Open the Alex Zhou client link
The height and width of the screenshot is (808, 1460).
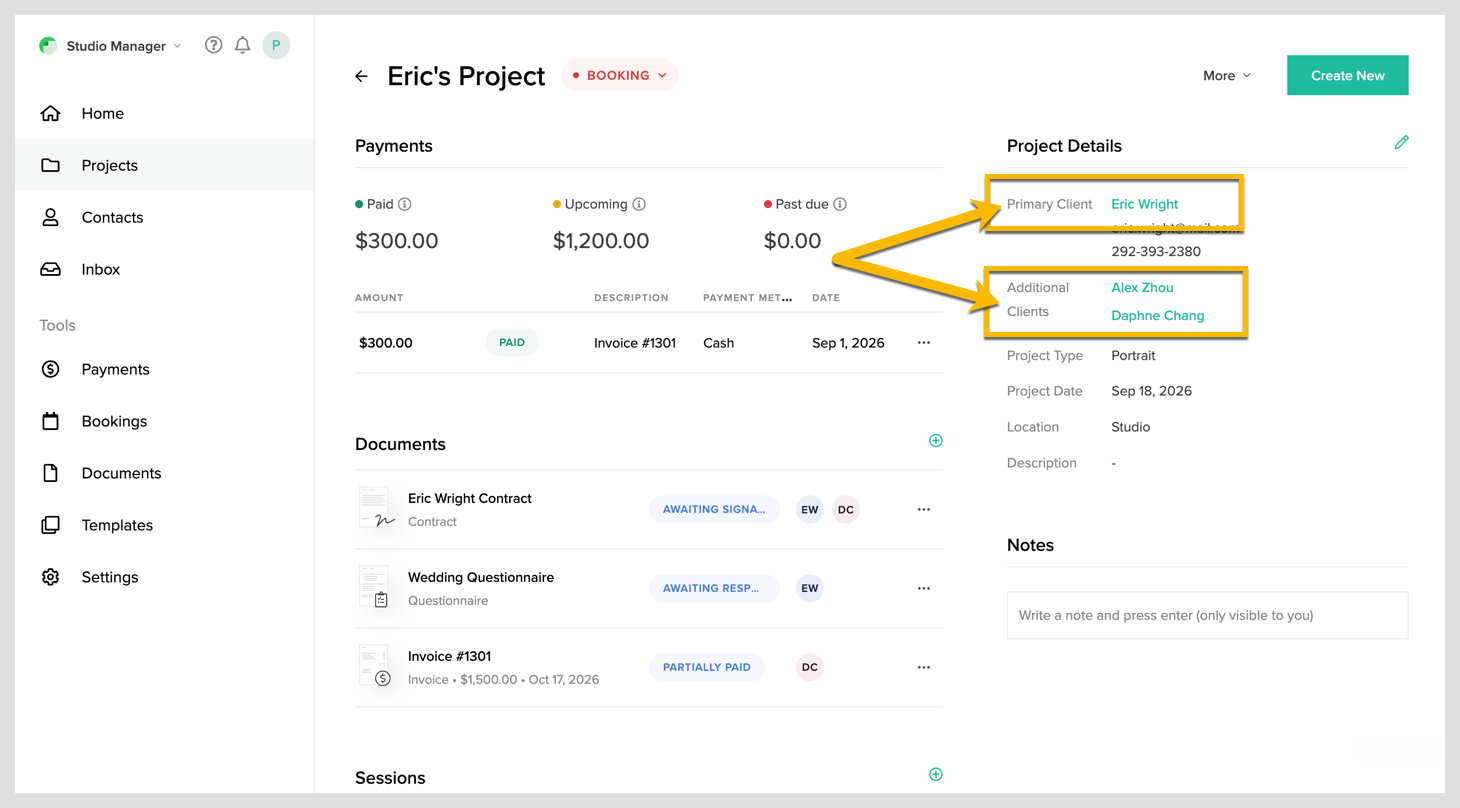click(x=1142, y=287)
